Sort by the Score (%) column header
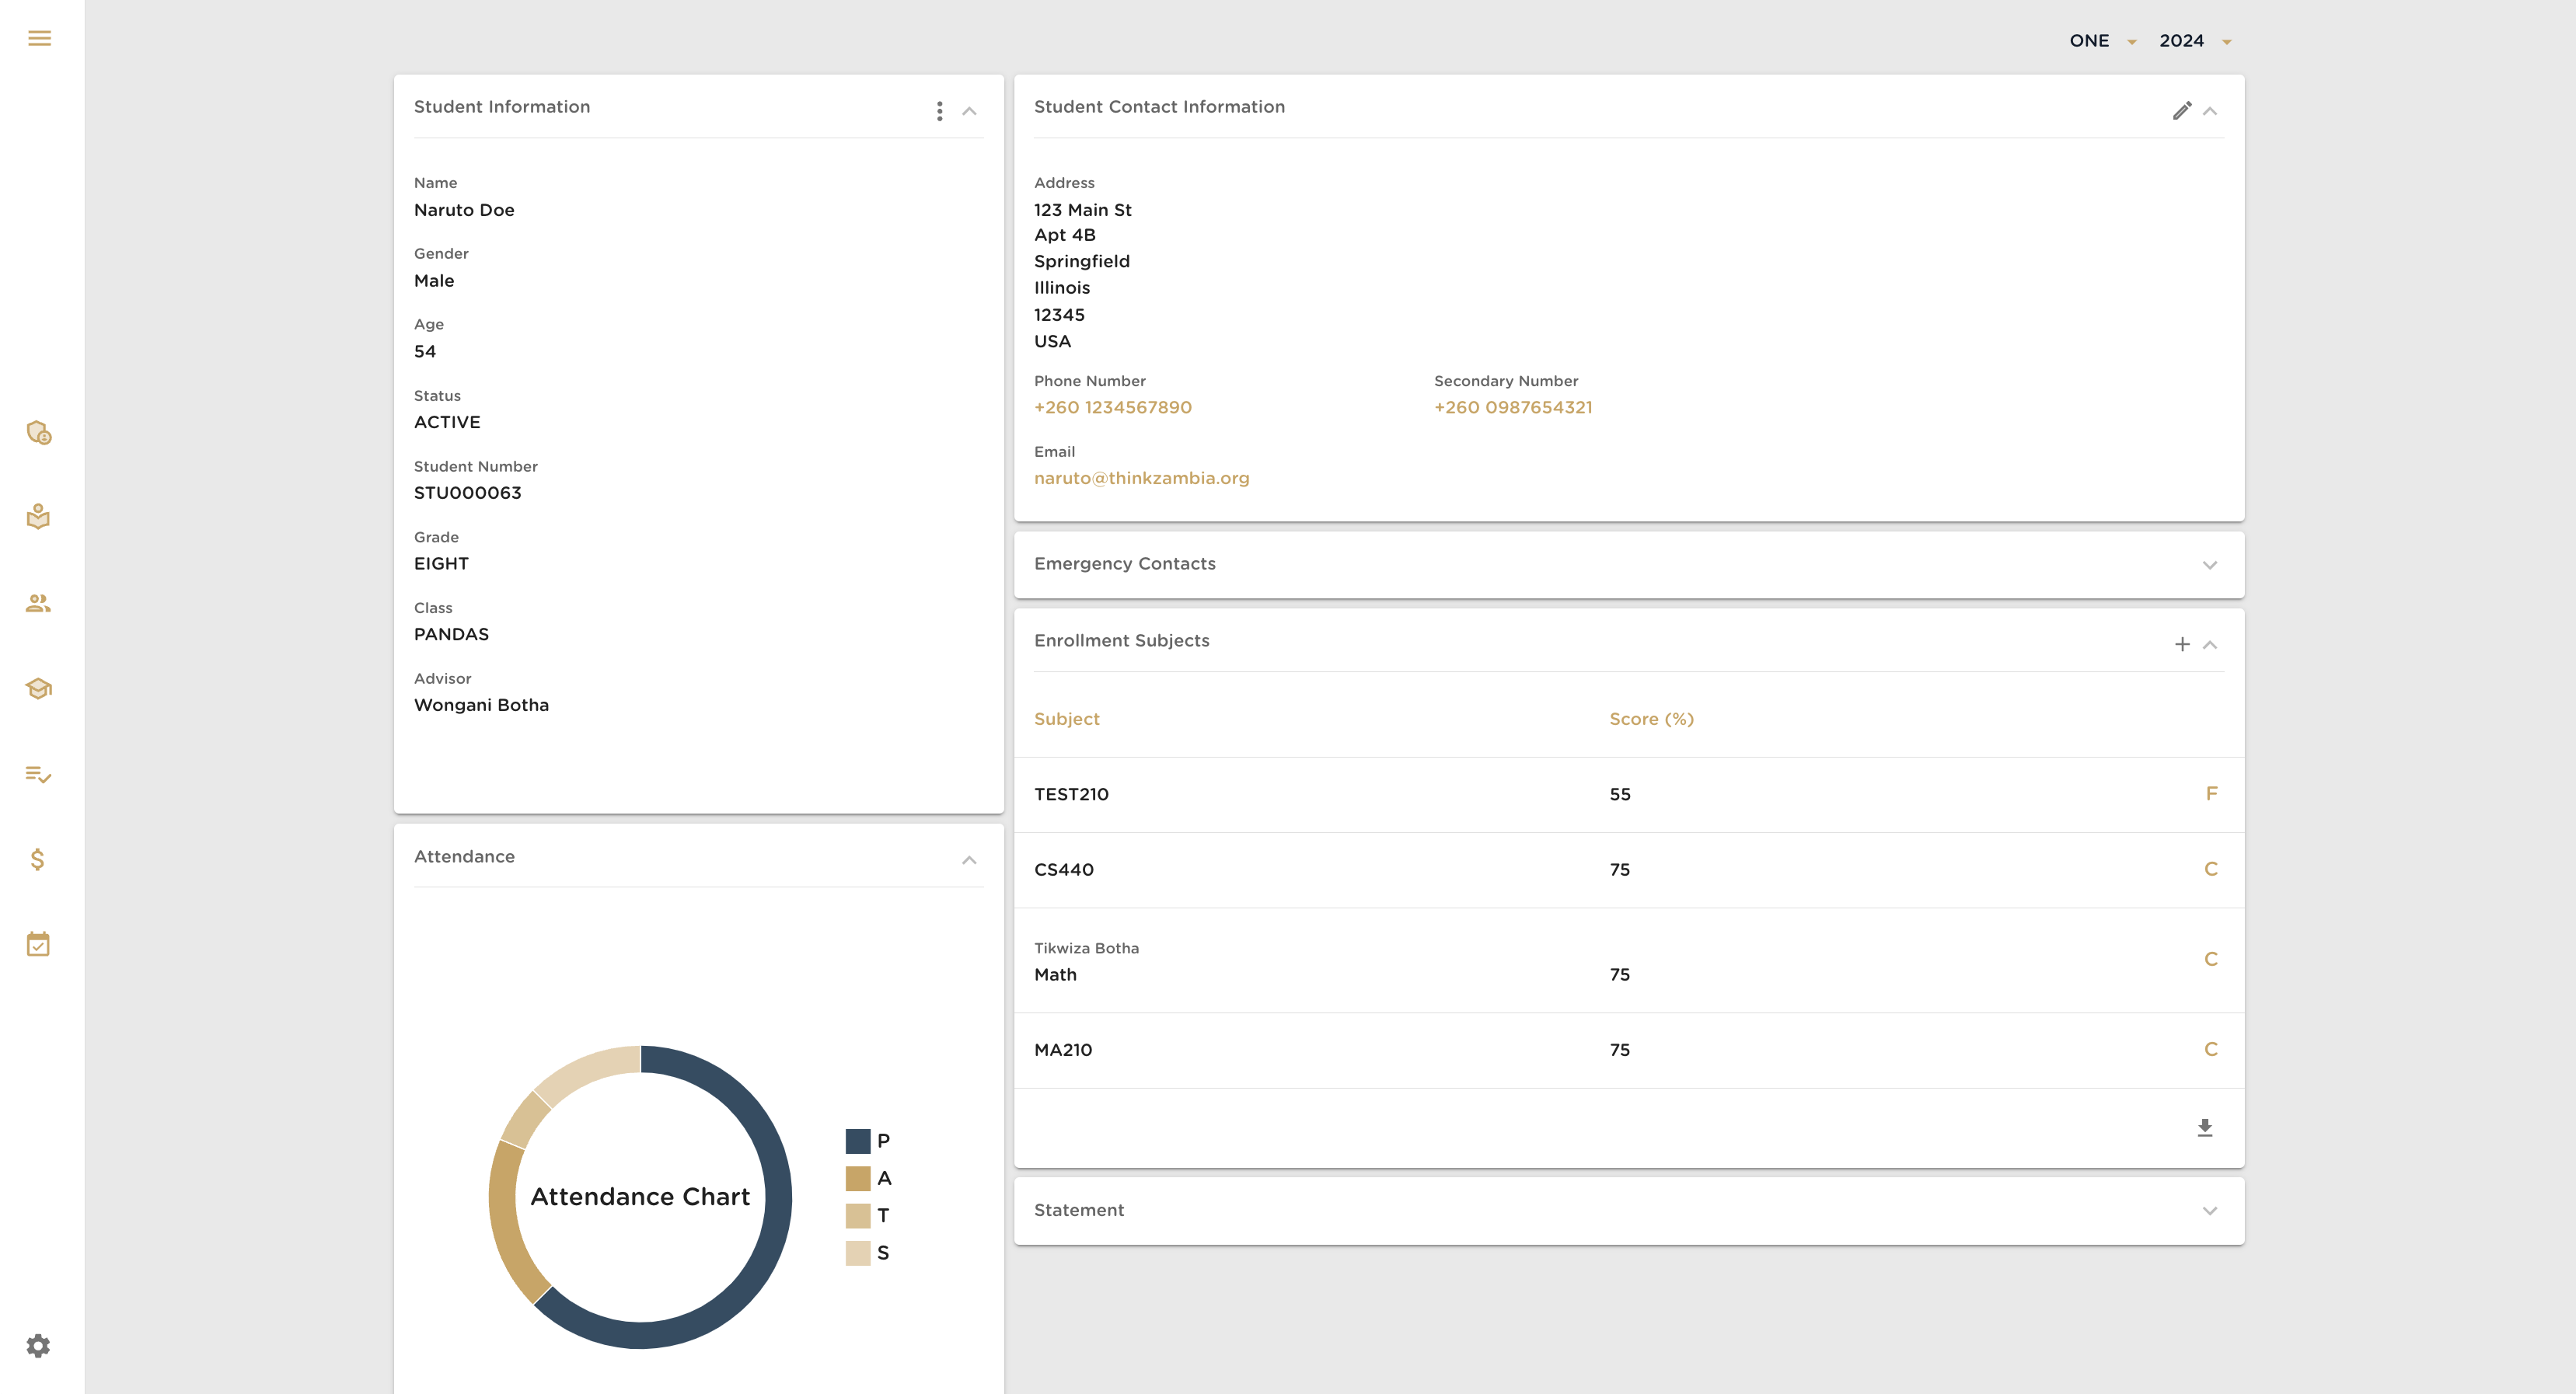 coord(1651,719)
